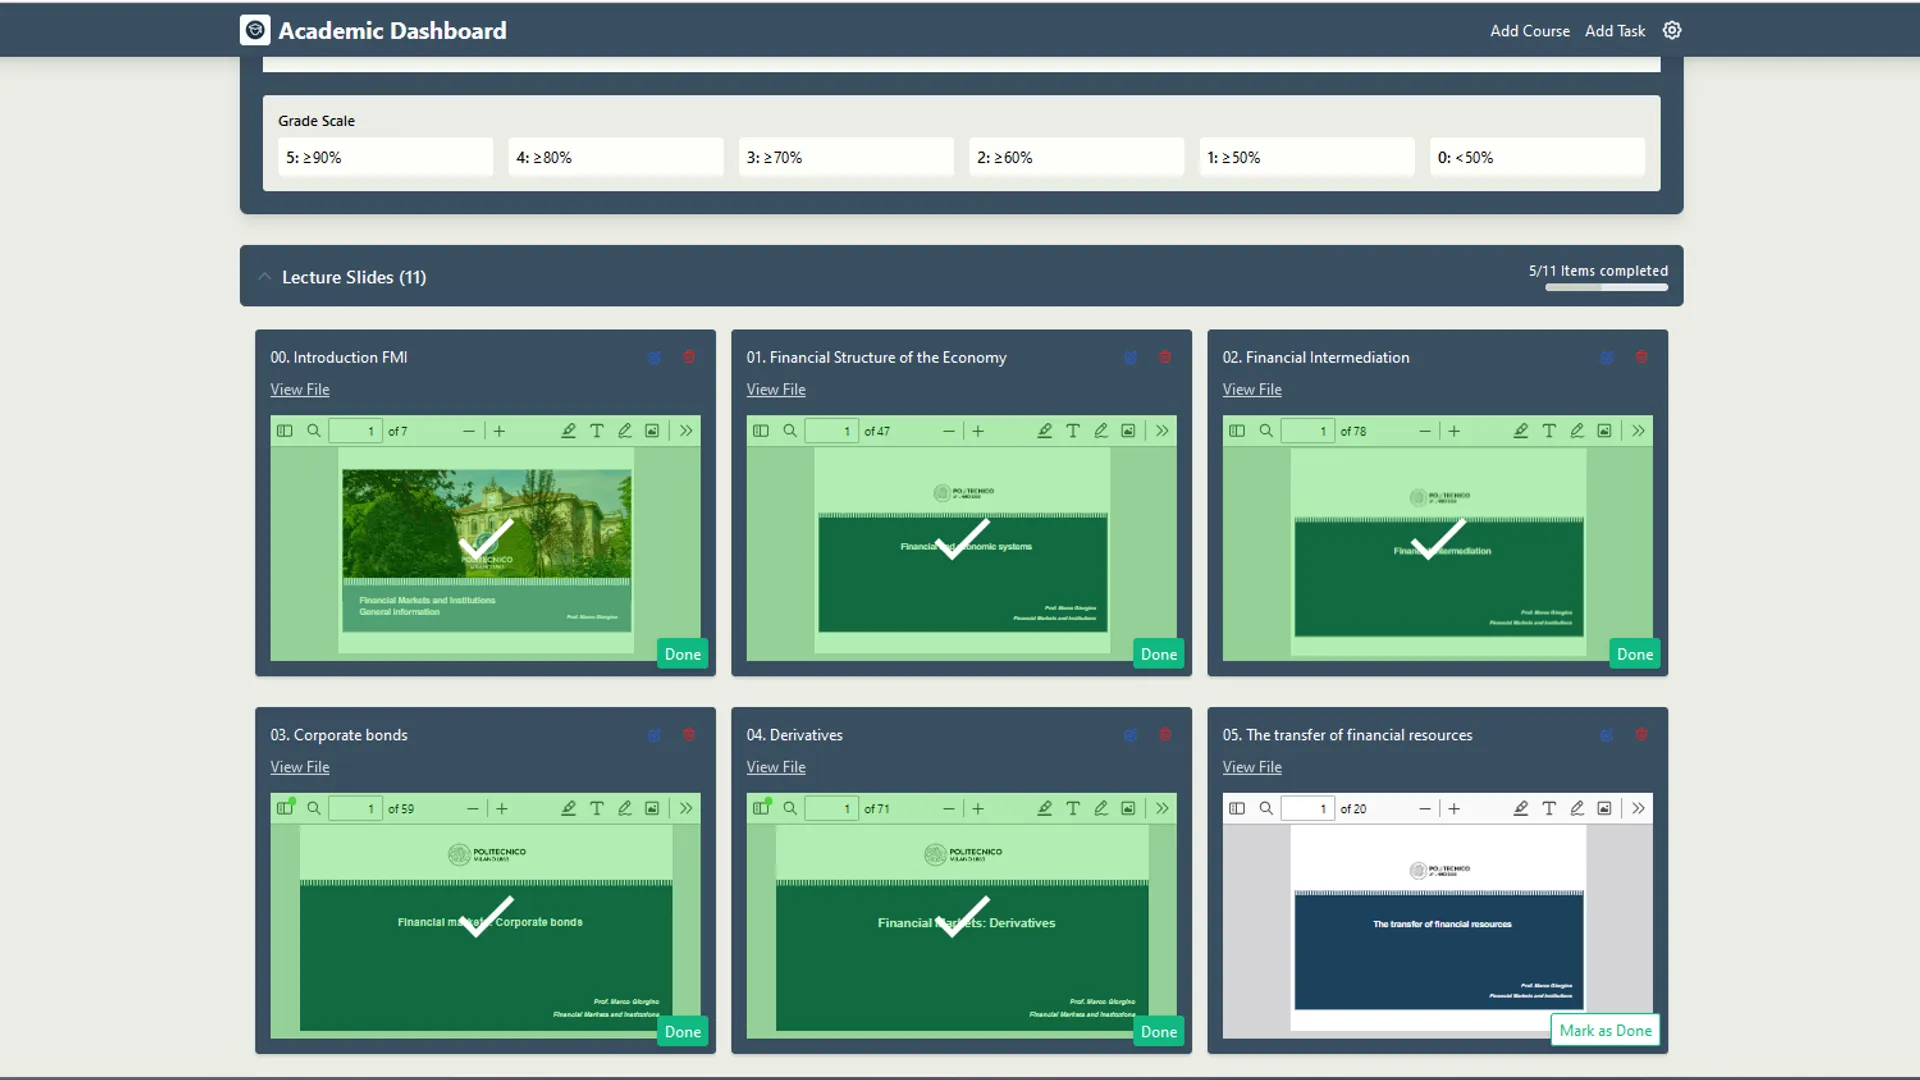1920x1080 pixels.
Task: Toggle the sidebar panel in the 01 Financial Structure viewer
Action: click(x=761, y=430)
